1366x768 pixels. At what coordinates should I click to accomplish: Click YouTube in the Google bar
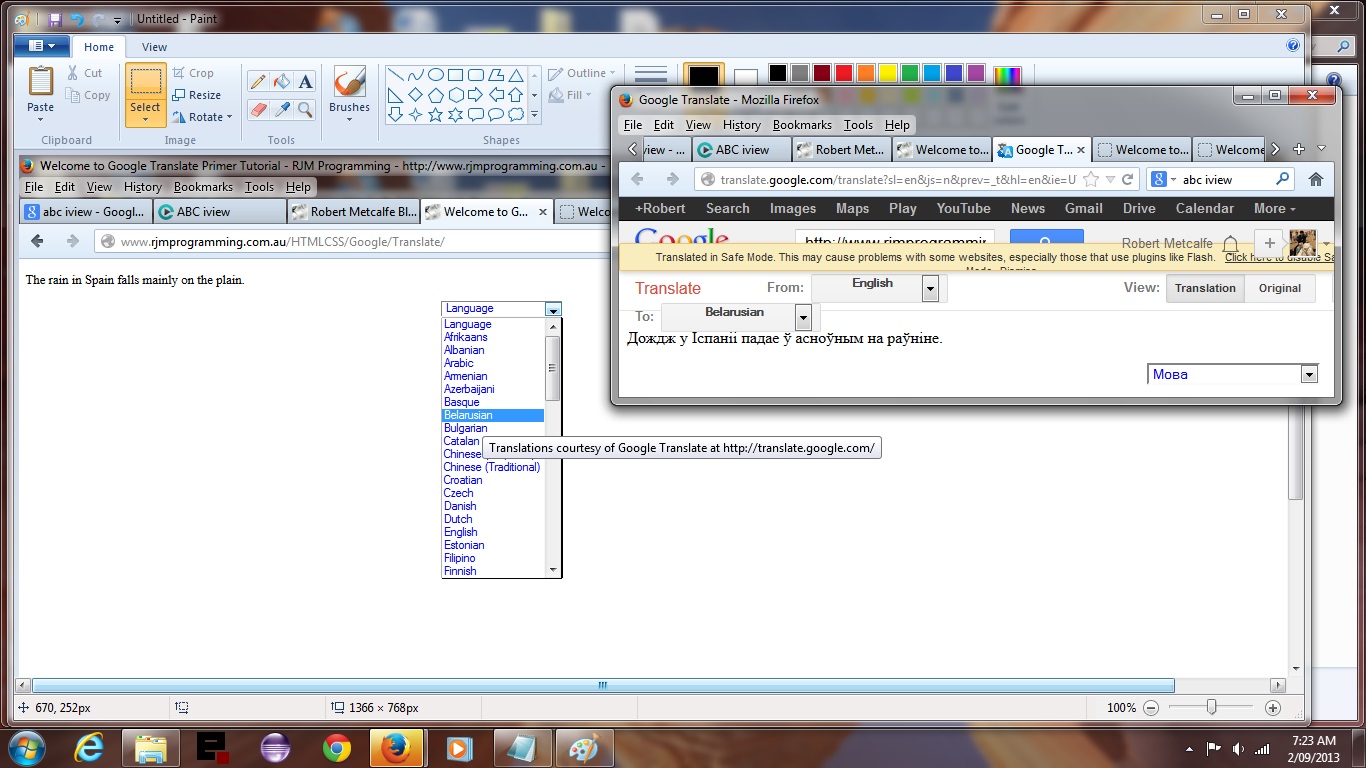pyautogui.click(x=963, y=208)
